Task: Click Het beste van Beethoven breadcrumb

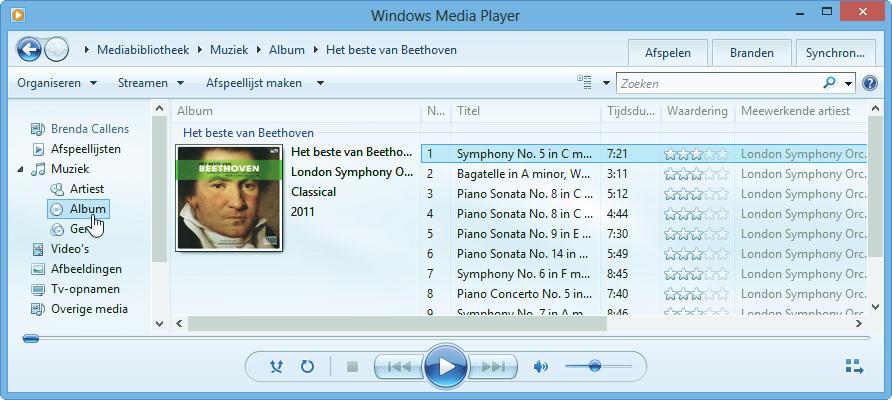Action: 391,50
